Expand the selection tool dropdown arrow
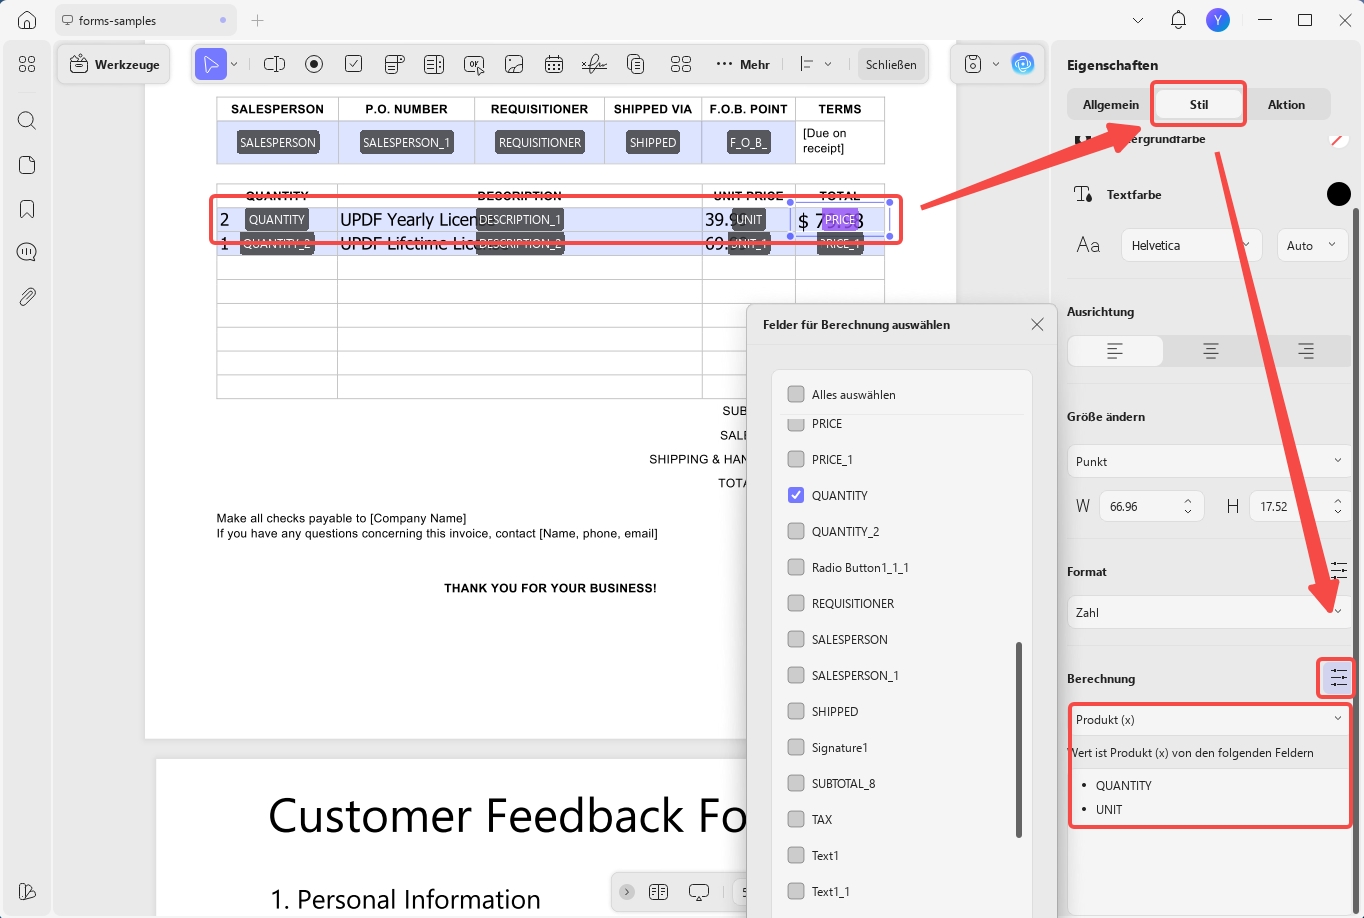The height and width of the screenshot is (918, 1364). pos(234,64)
